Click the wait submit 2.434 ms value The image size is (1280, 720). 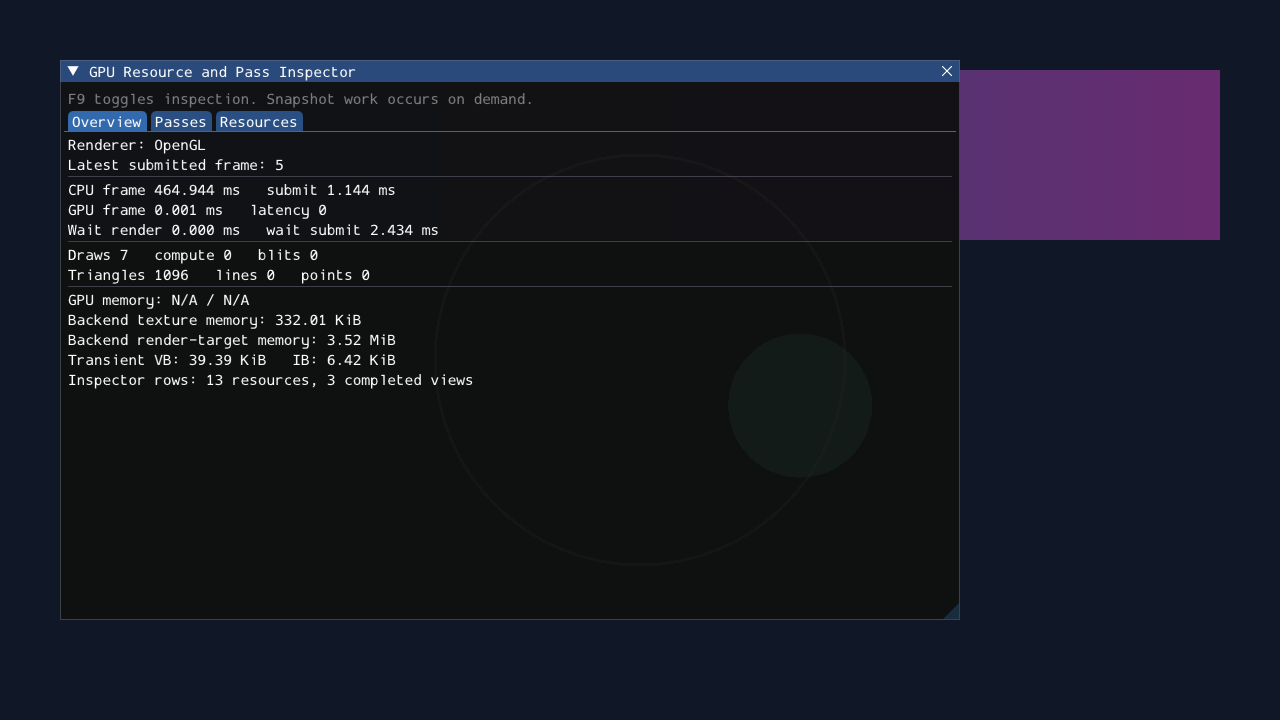352,230
